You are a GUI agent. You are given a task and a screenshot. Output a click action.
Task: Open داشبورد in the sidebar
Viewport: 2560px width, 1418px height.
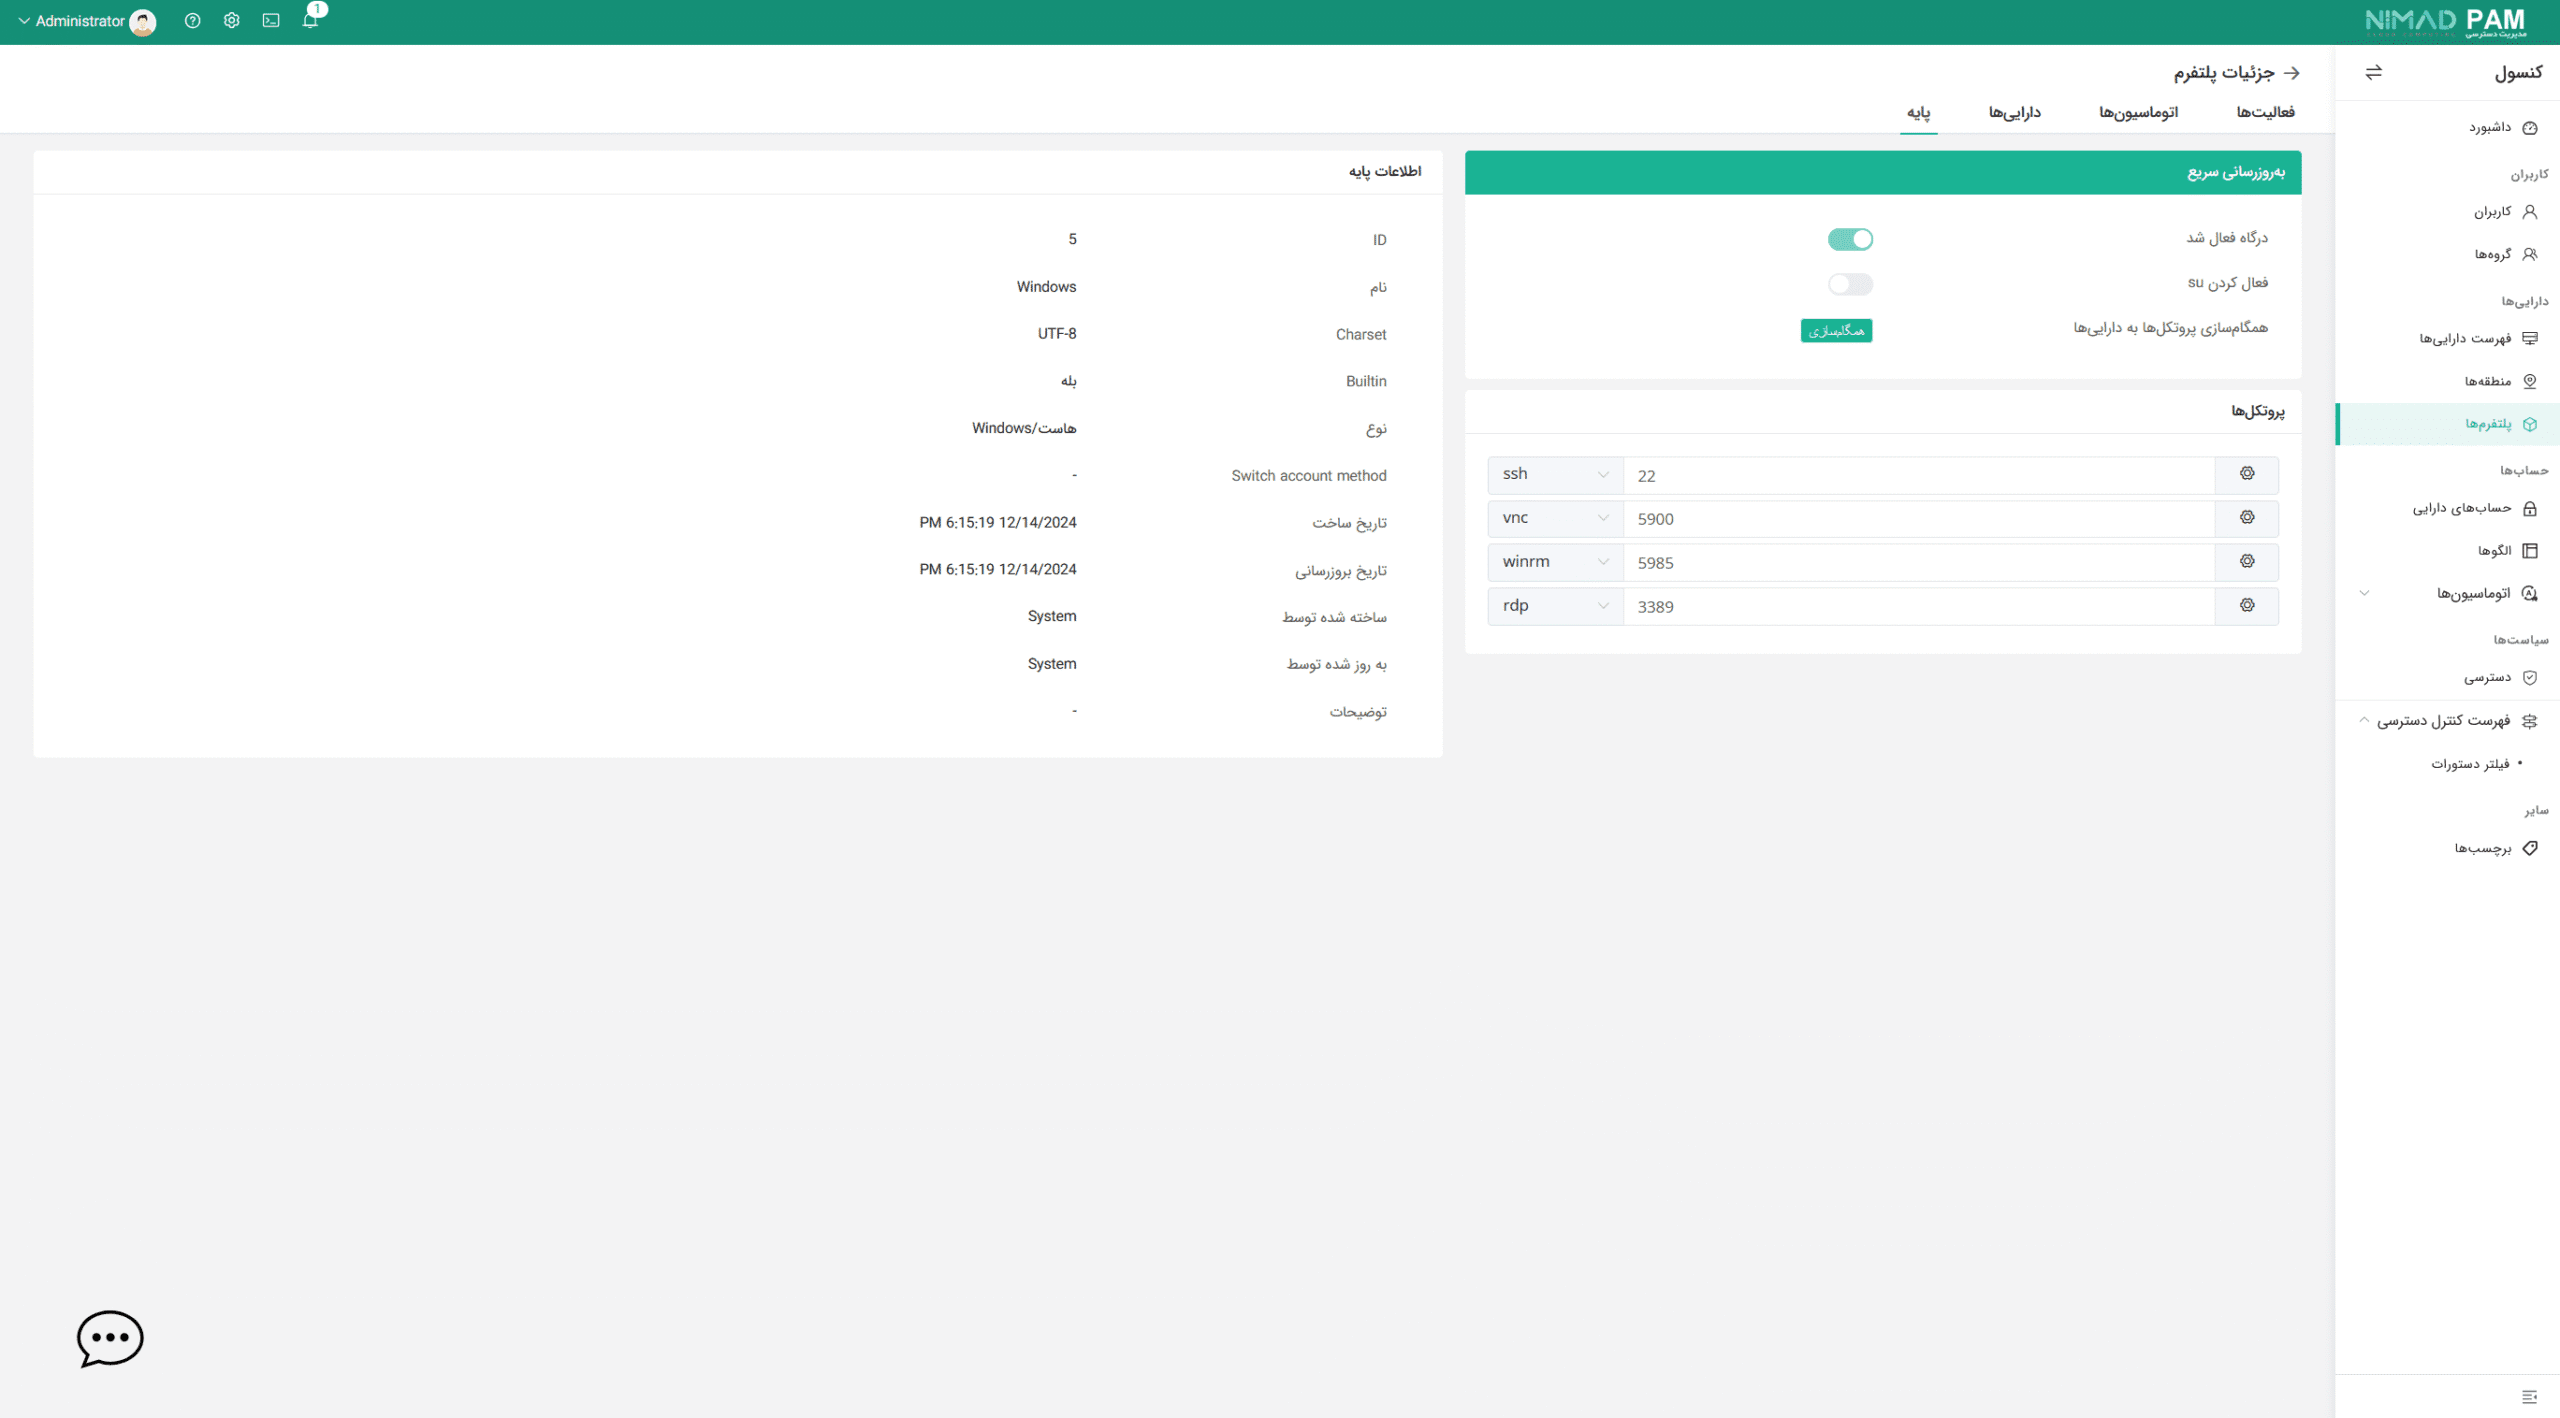click(2490, 127)
